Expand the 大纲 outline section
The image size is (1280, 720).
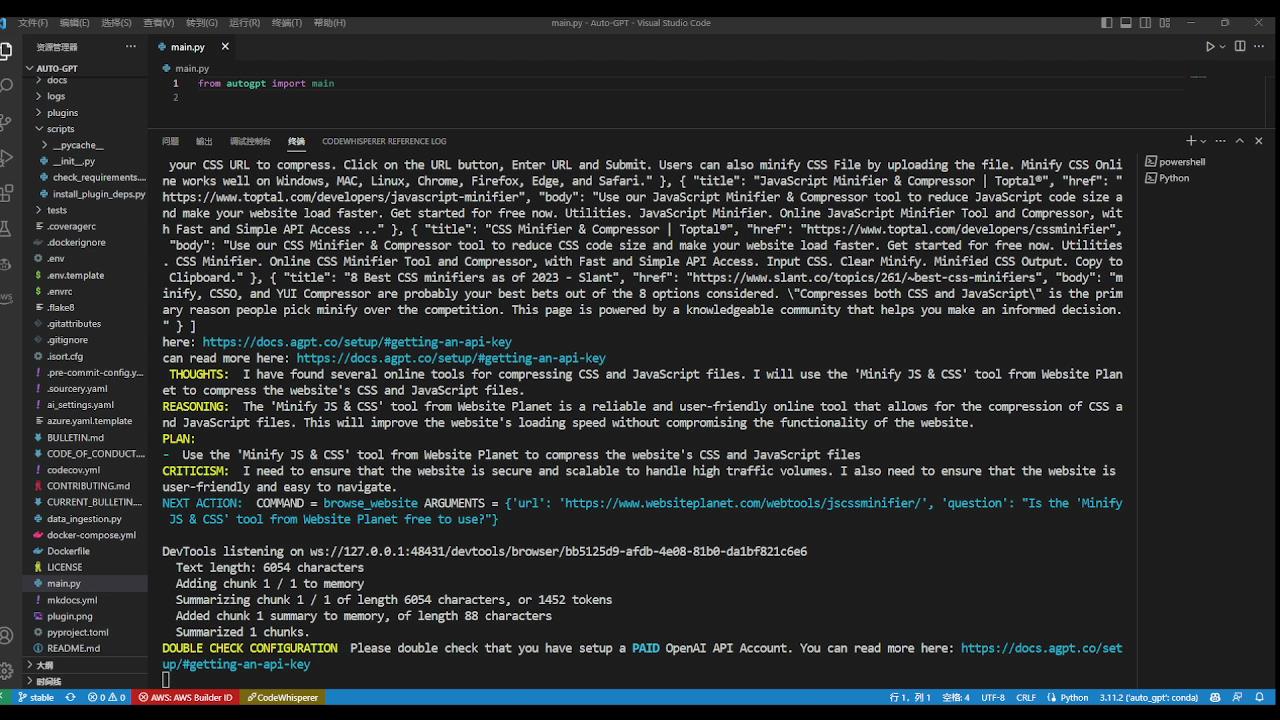click(85, 665)
